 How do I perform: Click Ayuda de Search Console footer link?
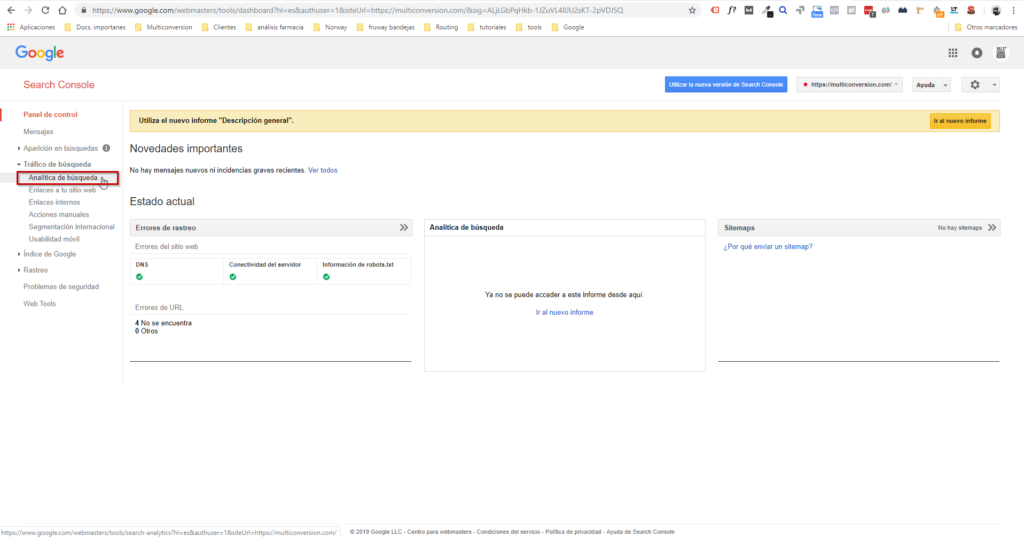point(640,532)
